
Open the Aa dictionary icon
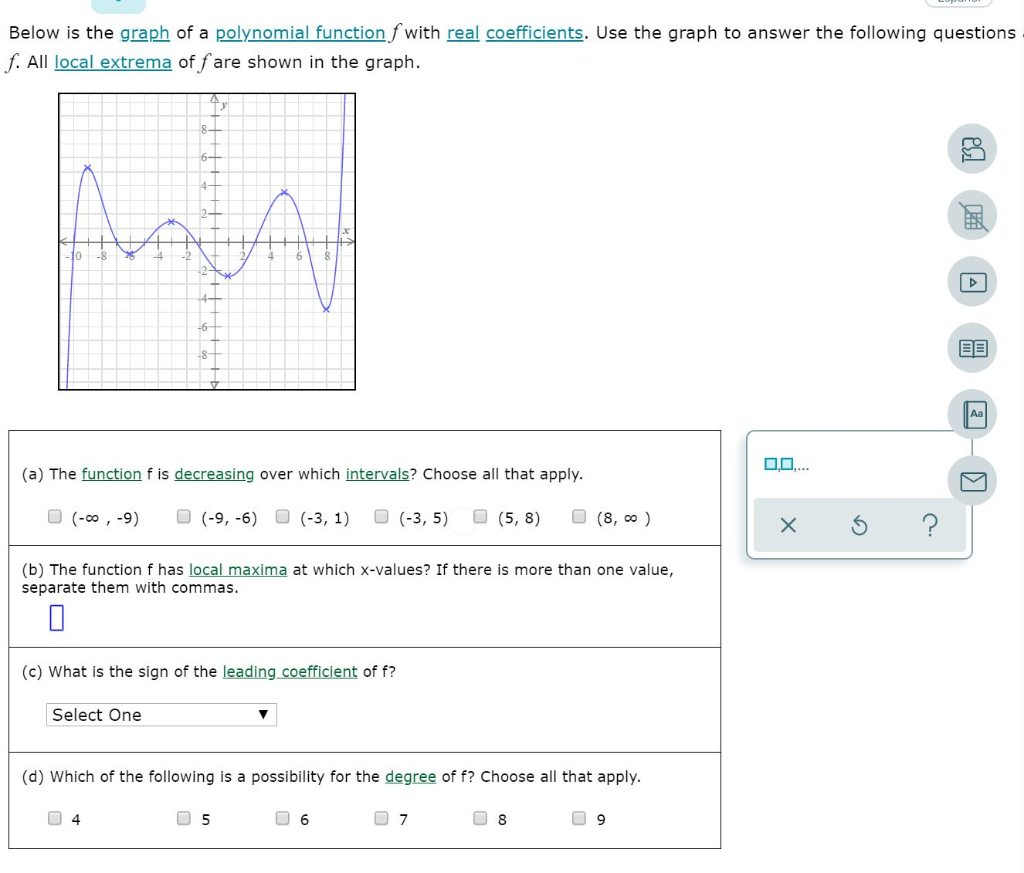[x=971, y=413]
